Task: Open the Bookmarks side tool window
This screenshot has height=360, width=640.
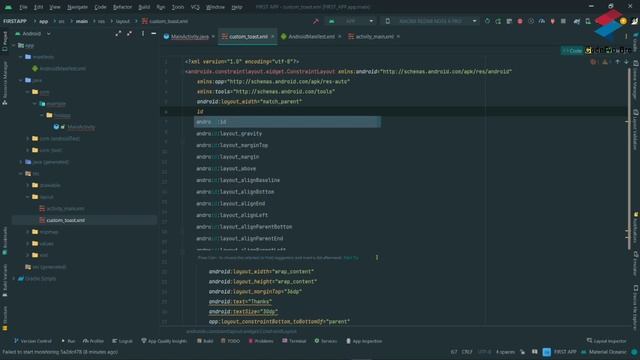Action: tap(4, 241)
